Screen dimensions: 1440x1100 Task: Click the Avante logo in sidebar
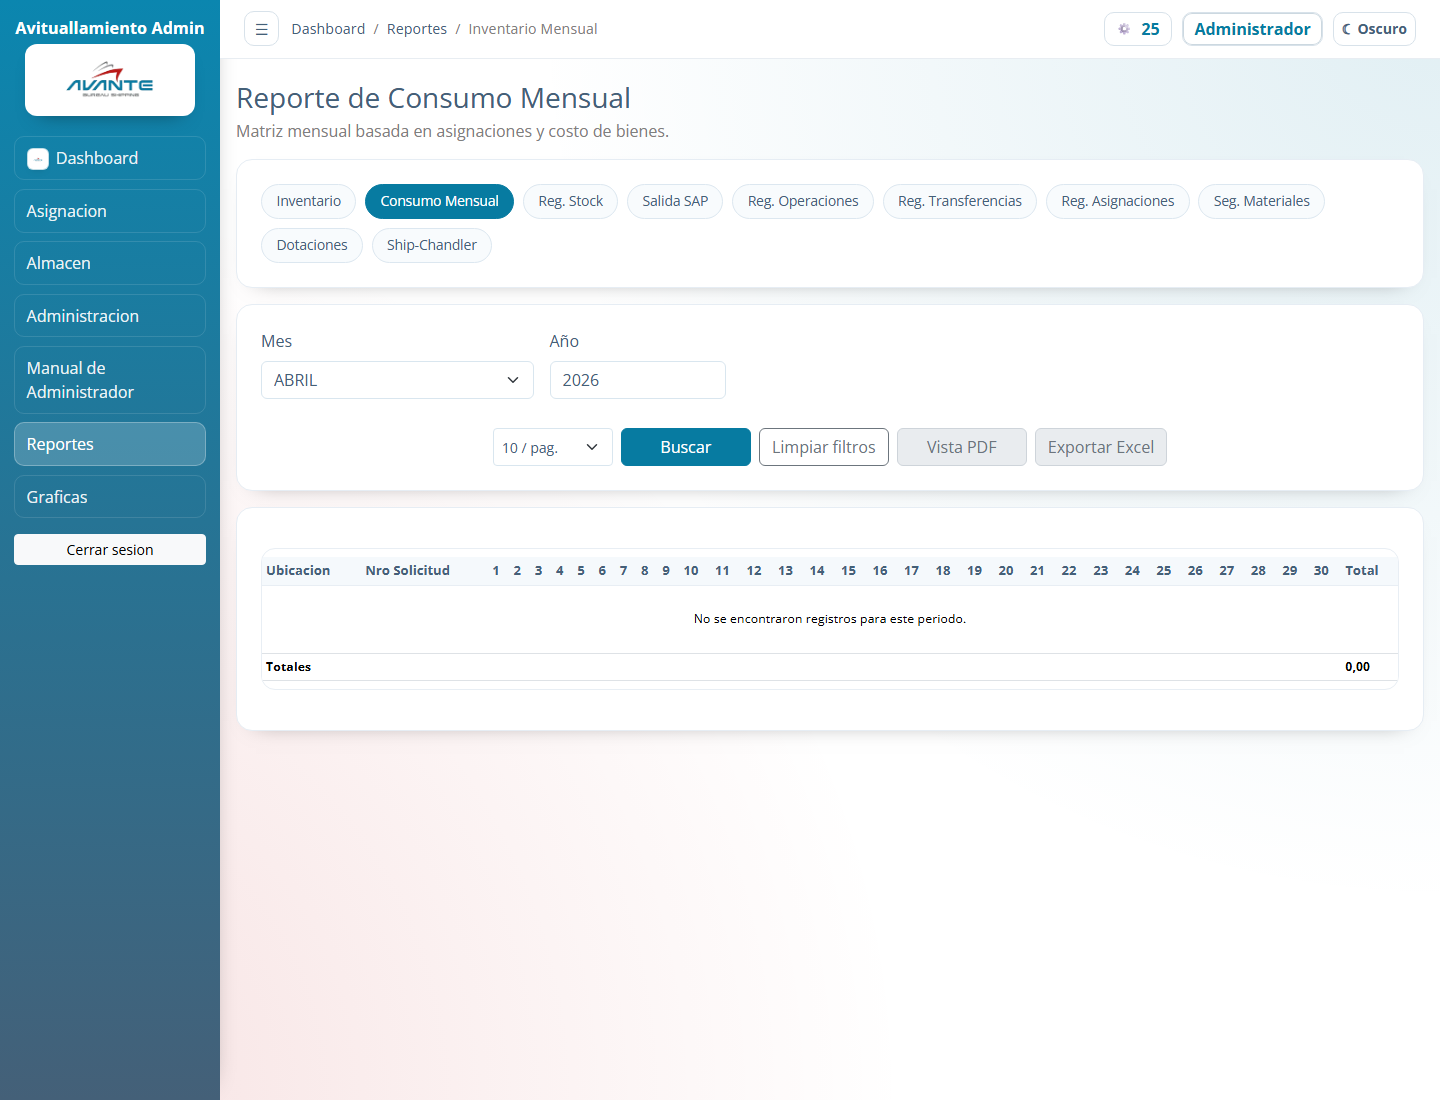(x=110, y=80)
